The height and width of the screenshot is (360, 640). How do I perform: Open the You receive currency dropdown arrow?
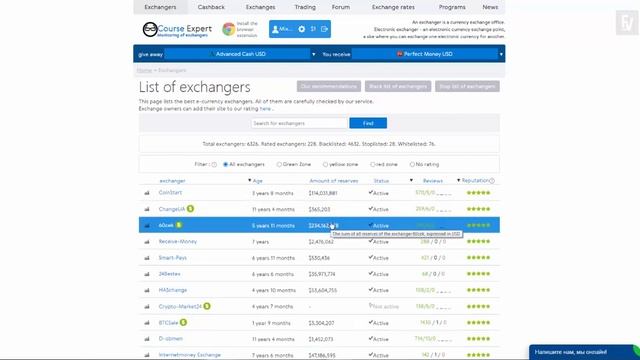[501, 54]
